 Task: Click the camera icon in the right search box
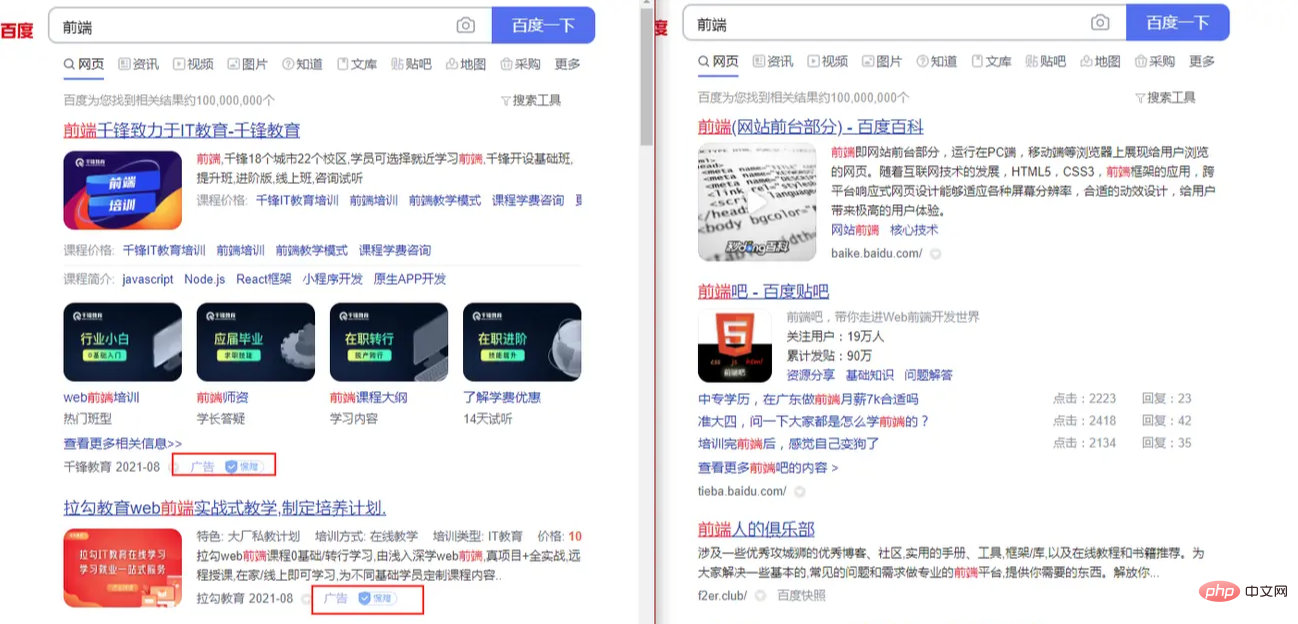pos(1100,23)
